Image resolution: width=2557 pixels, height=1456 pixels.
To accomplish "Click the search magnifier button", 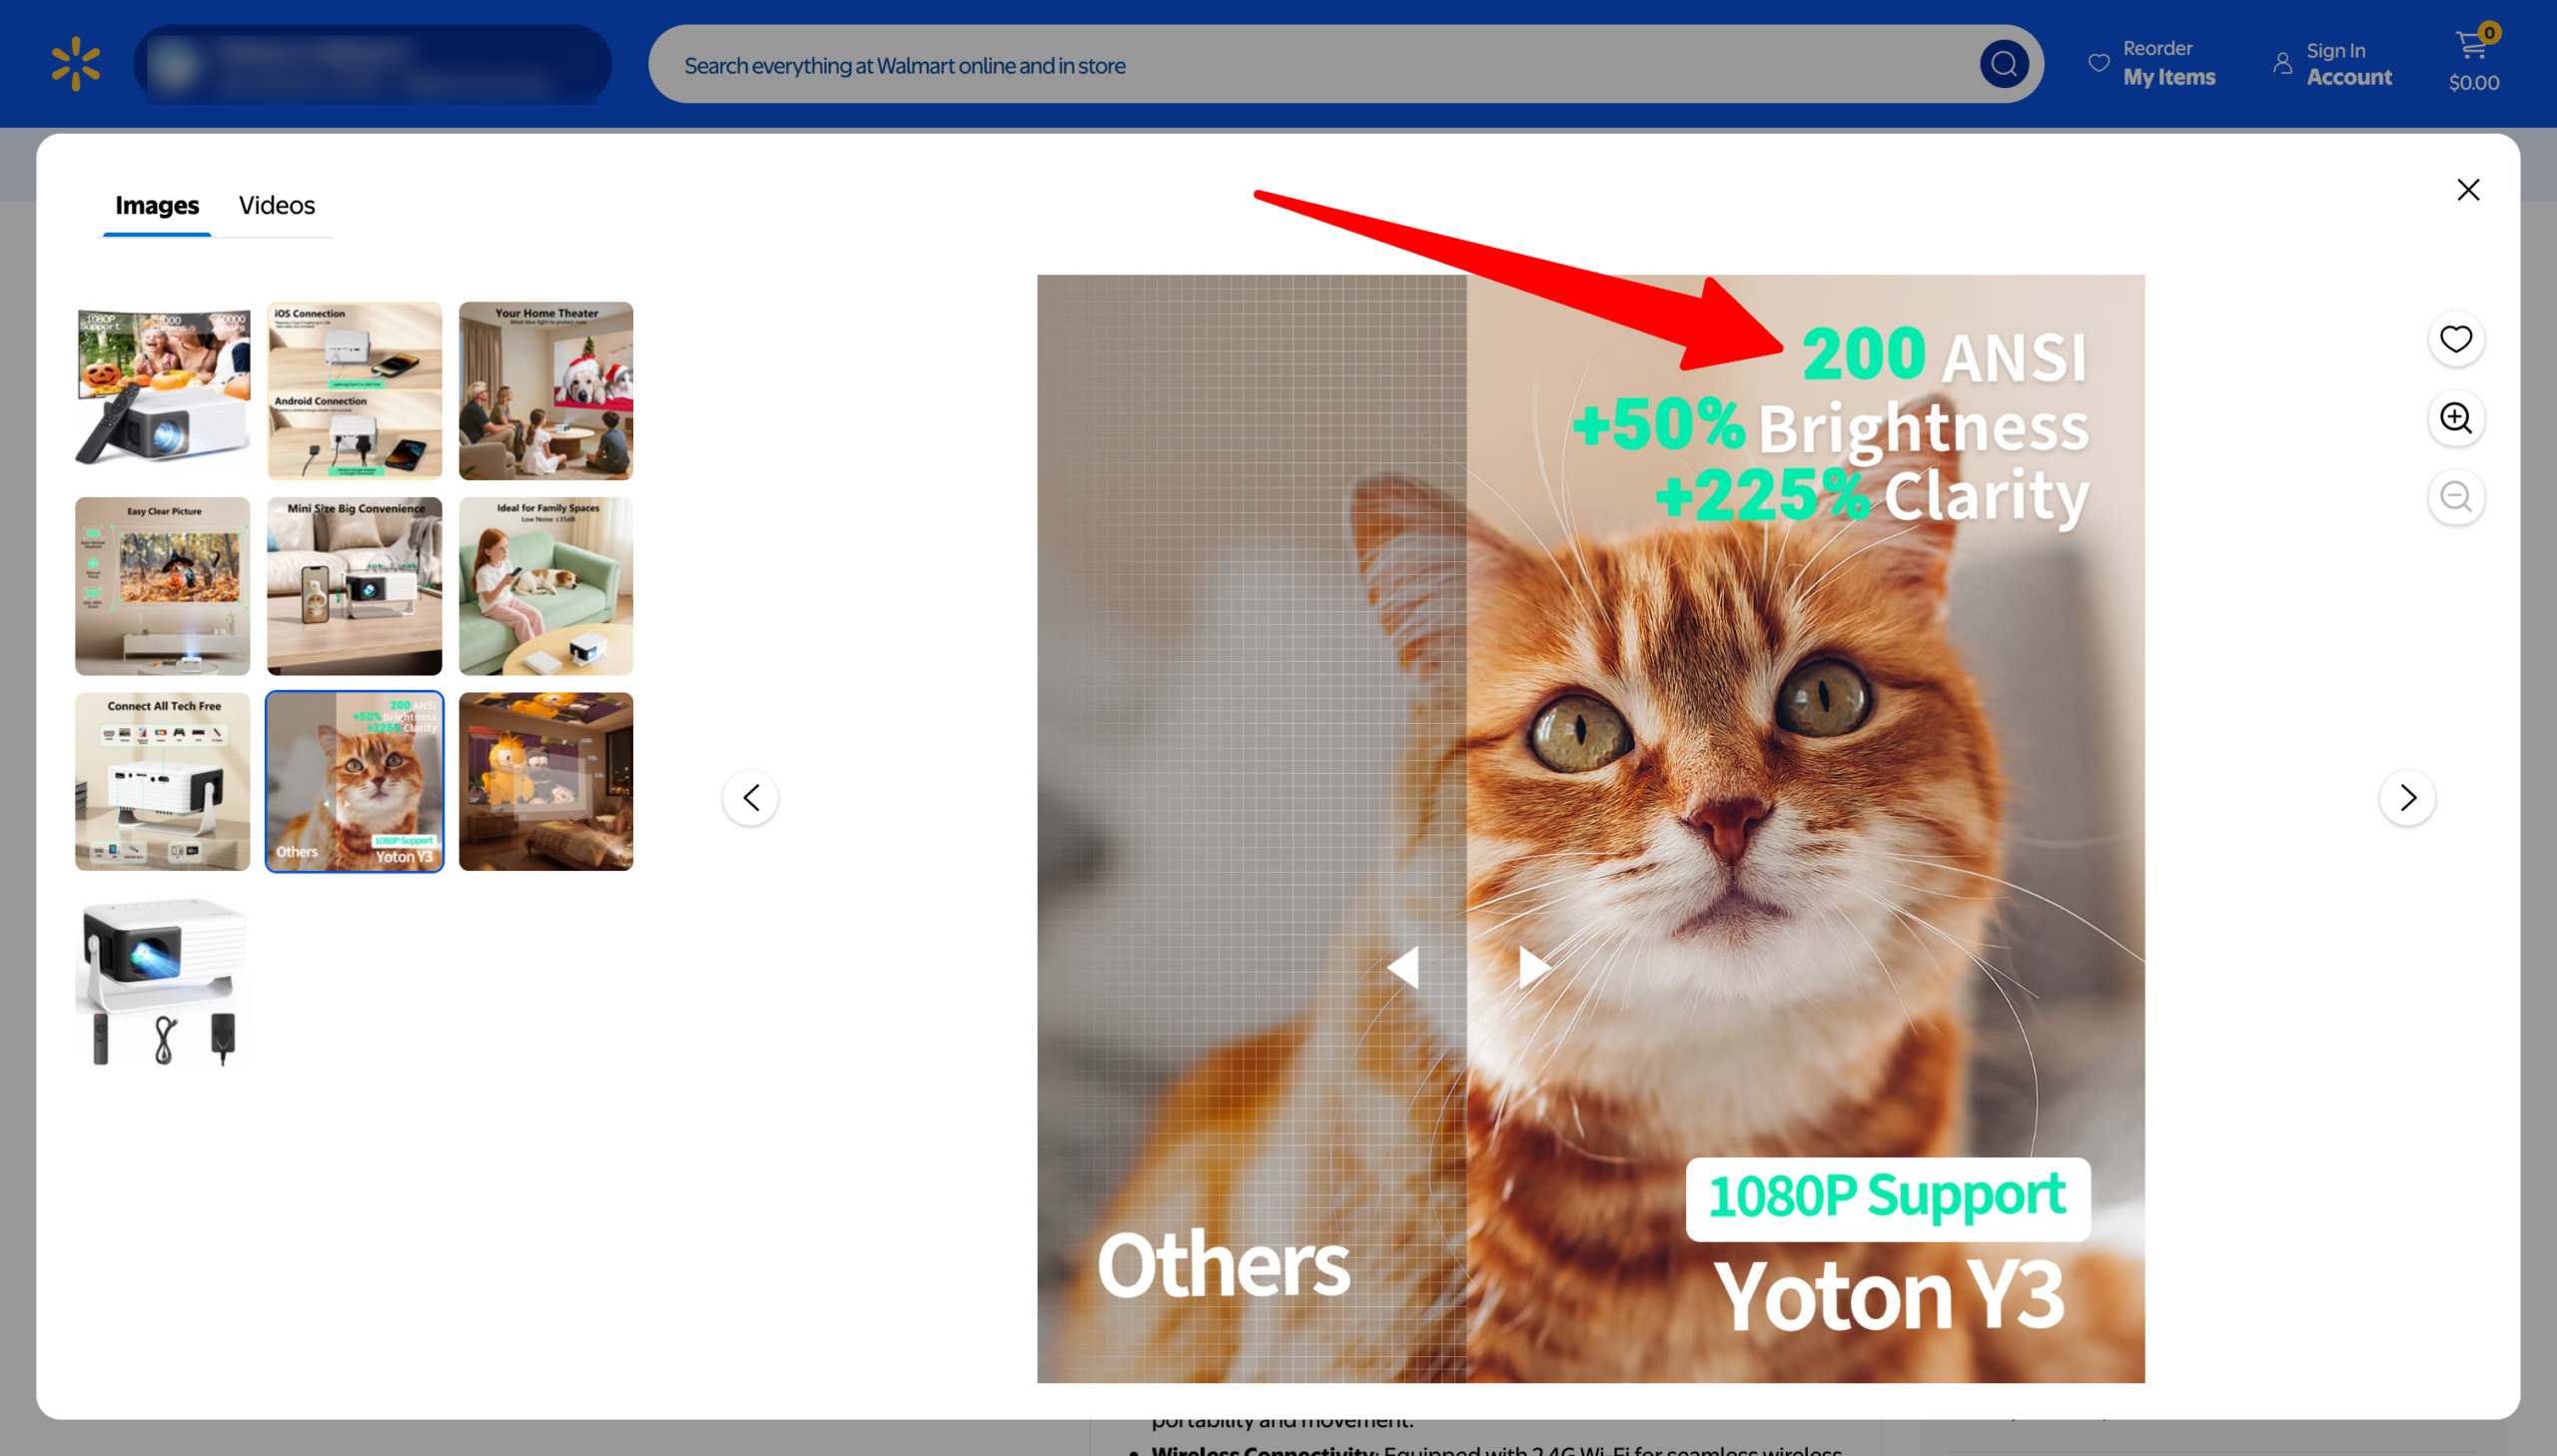I will click(2004, 64).
